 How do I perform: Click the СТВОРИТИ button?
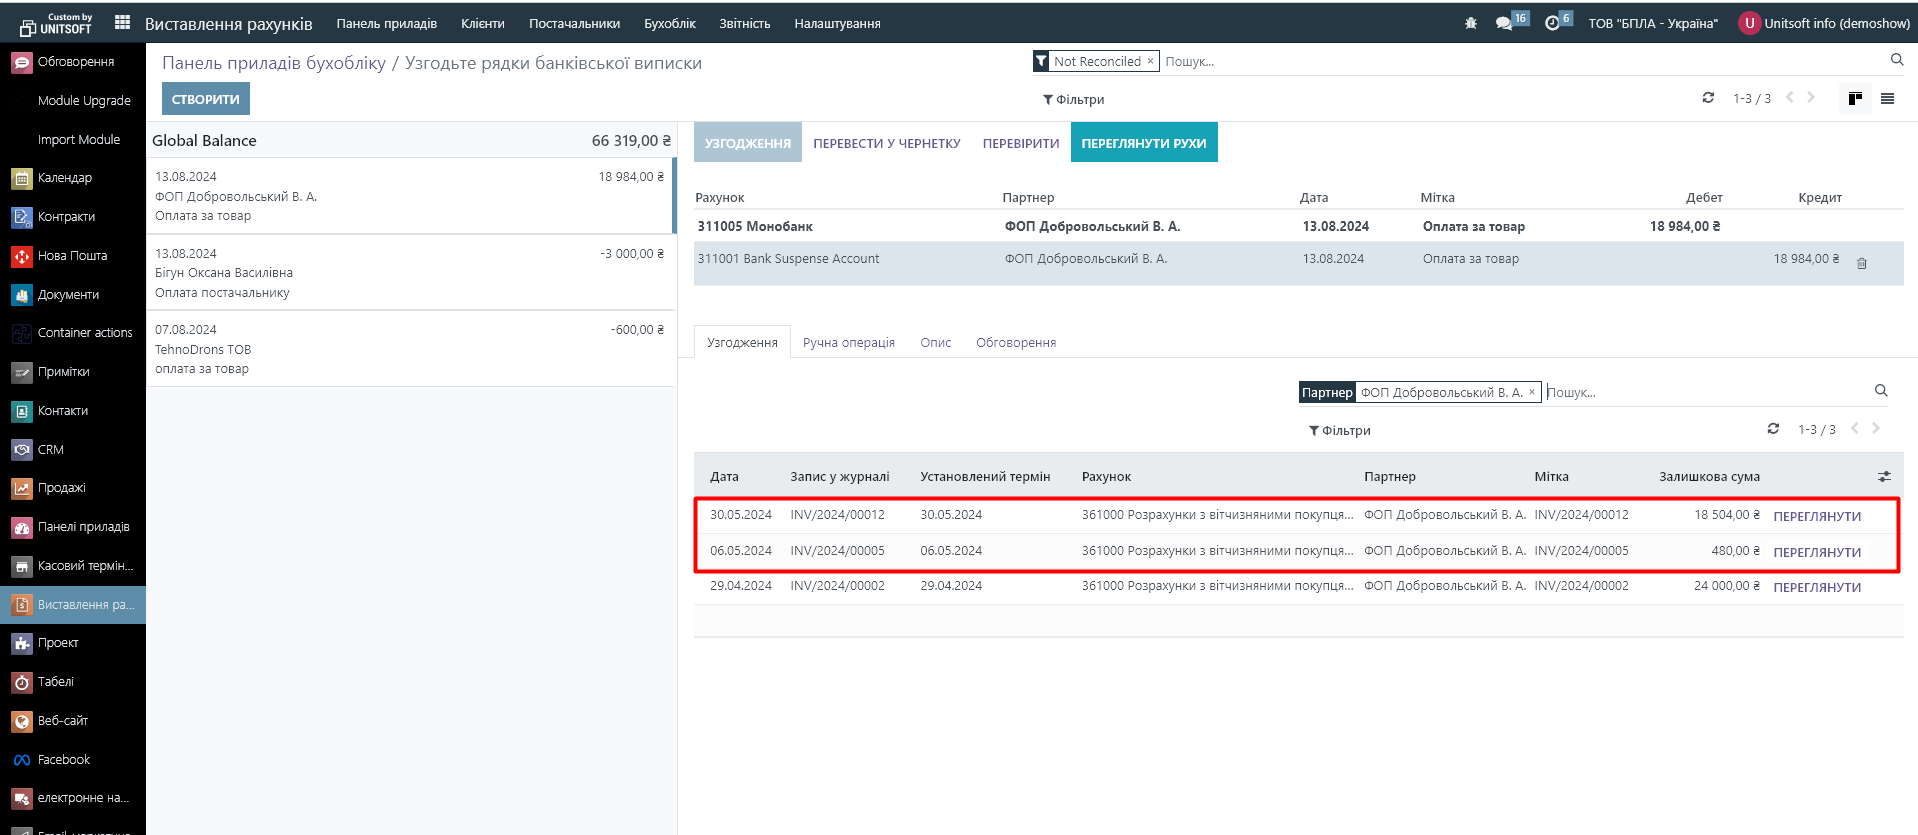[205, 99]
